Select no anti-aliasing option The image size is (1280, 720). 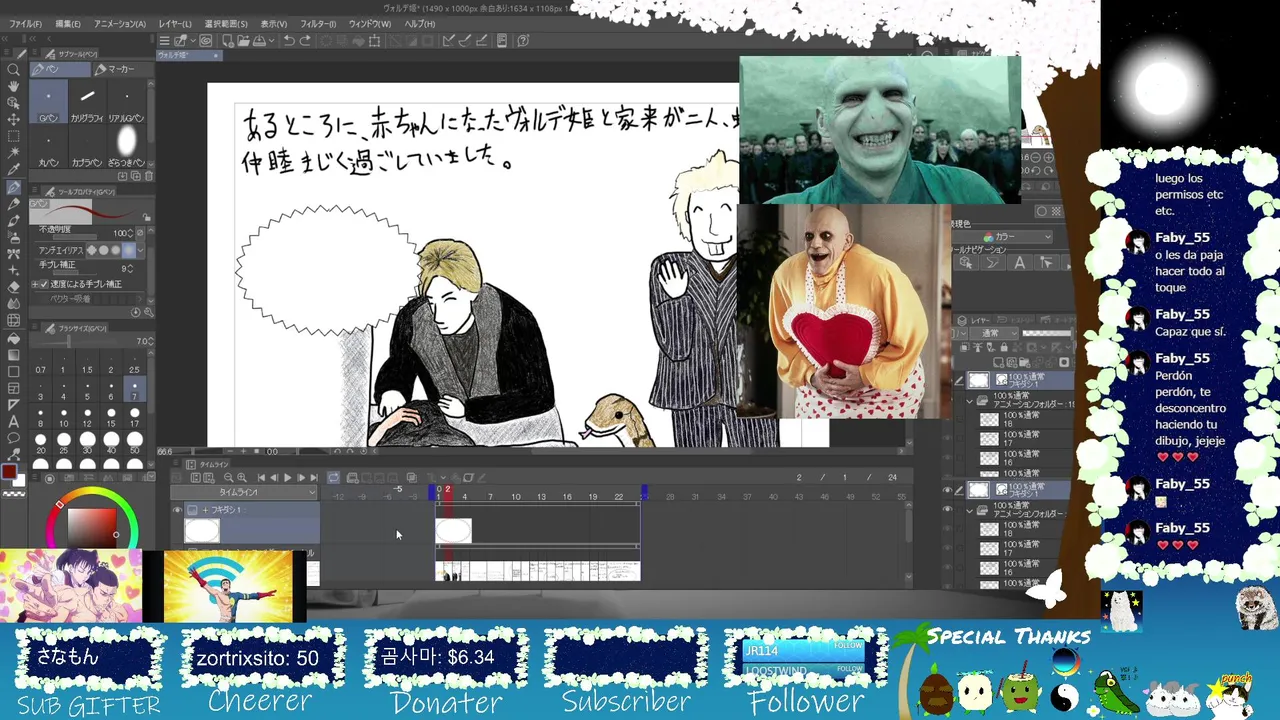(x=93, y=250)
